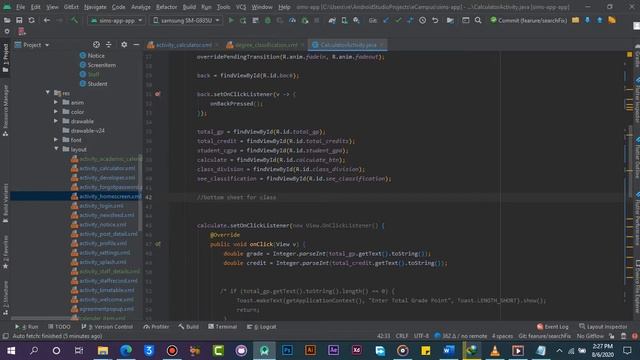Screen dimensions: 640x360
Task: Open the Profiler tool window
Action: tap(156, 327)
